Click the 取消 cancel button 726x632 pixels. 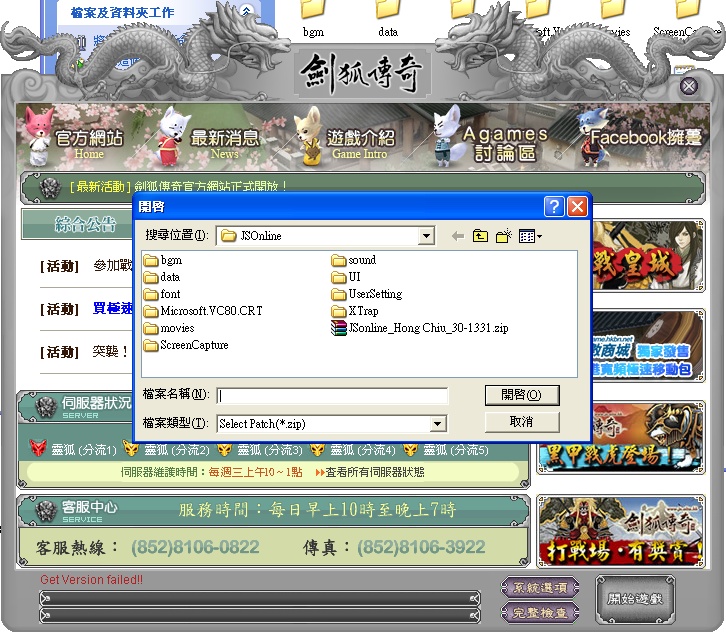522,422
